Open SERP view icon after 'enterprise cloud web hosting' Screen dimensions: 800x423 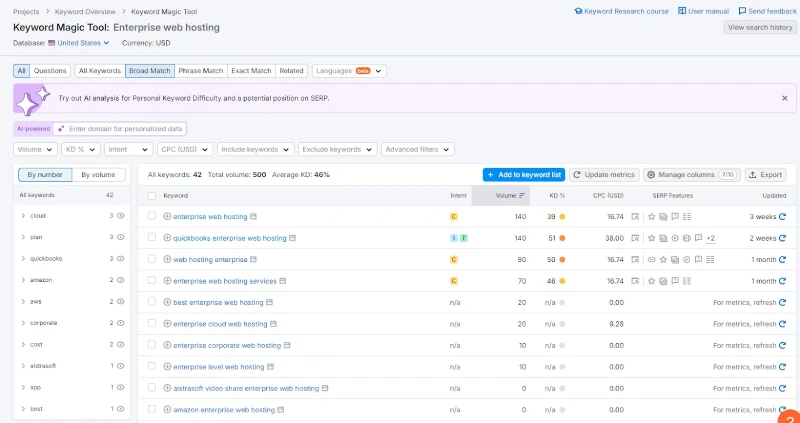pos(273,324)
